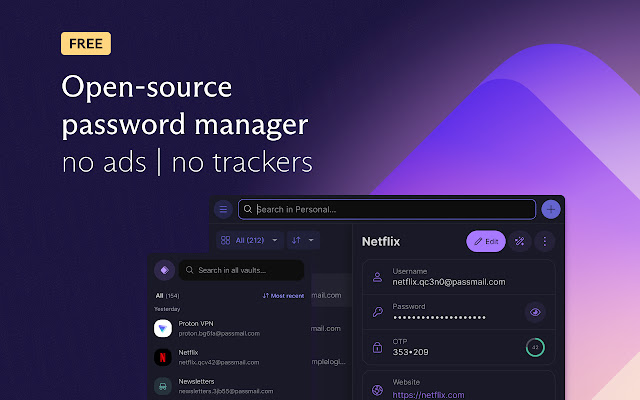
Task: Open the All (212) filter dropdown
Action: click(249, 240)
